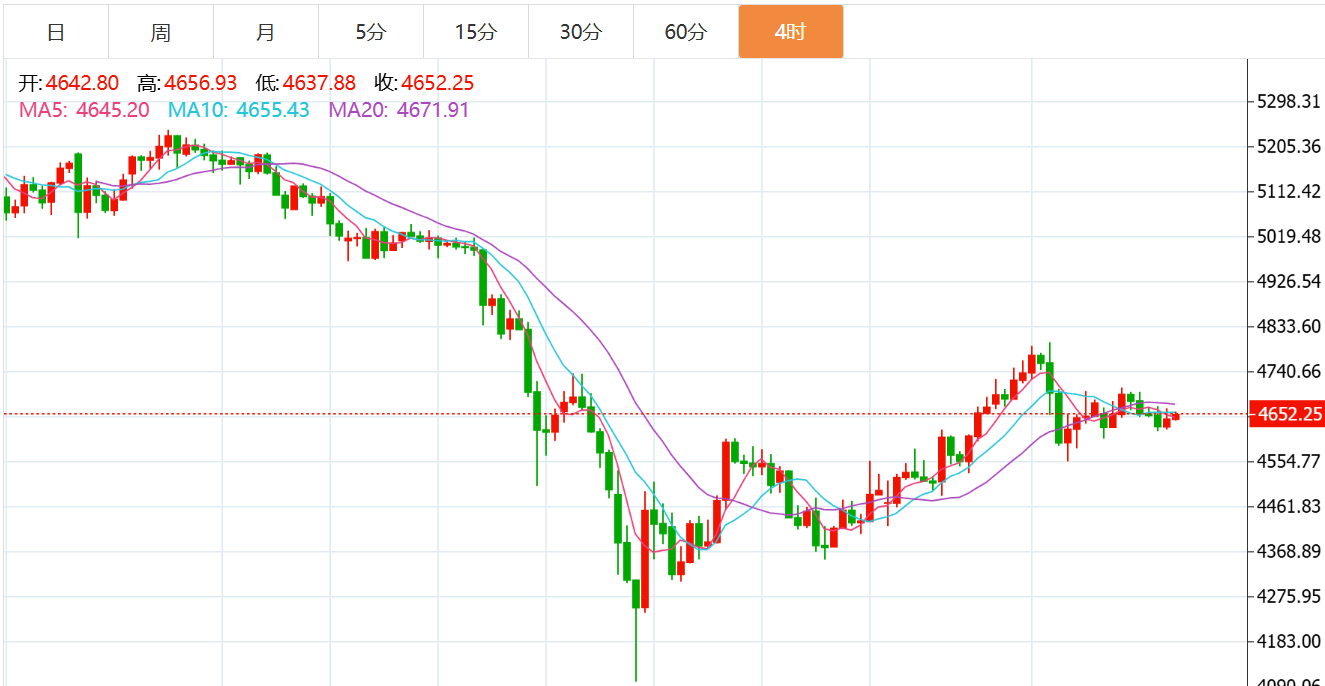Click the open price 4642.80
Screen dimensions: 1325x686
(82, 84)
